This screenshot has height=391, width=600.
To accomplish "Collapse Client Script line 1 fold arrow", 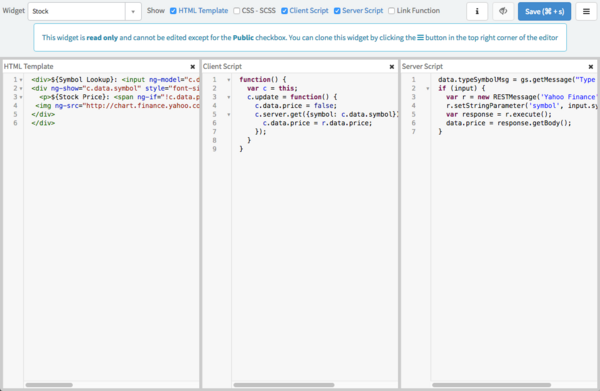I will click(x=229, y=80).
